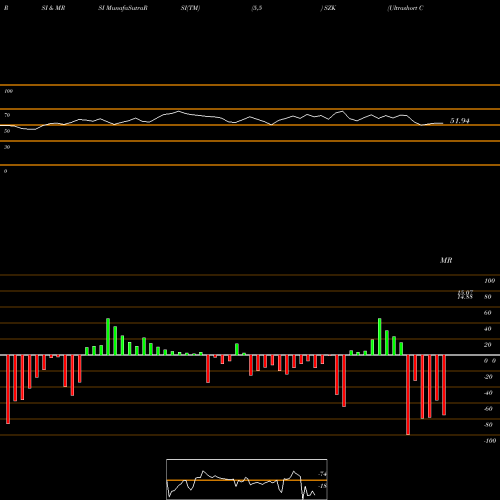Viewport: 500px width, 500px height.
Task: Click the overlapping 15.07 / 14.55 values
Action: [x=465, y=295]
